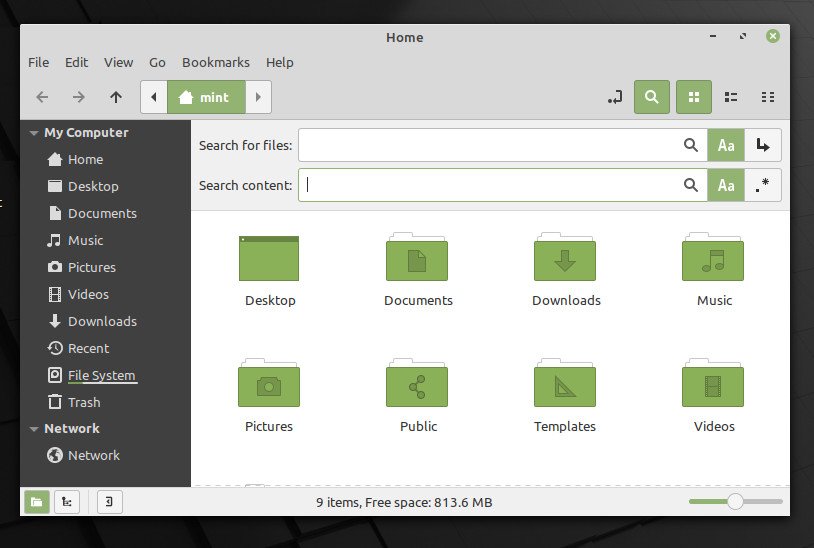The width and height of the screenshot is (814, 548).
Task: Switch to compact view
Action: [x=768, y=97]
